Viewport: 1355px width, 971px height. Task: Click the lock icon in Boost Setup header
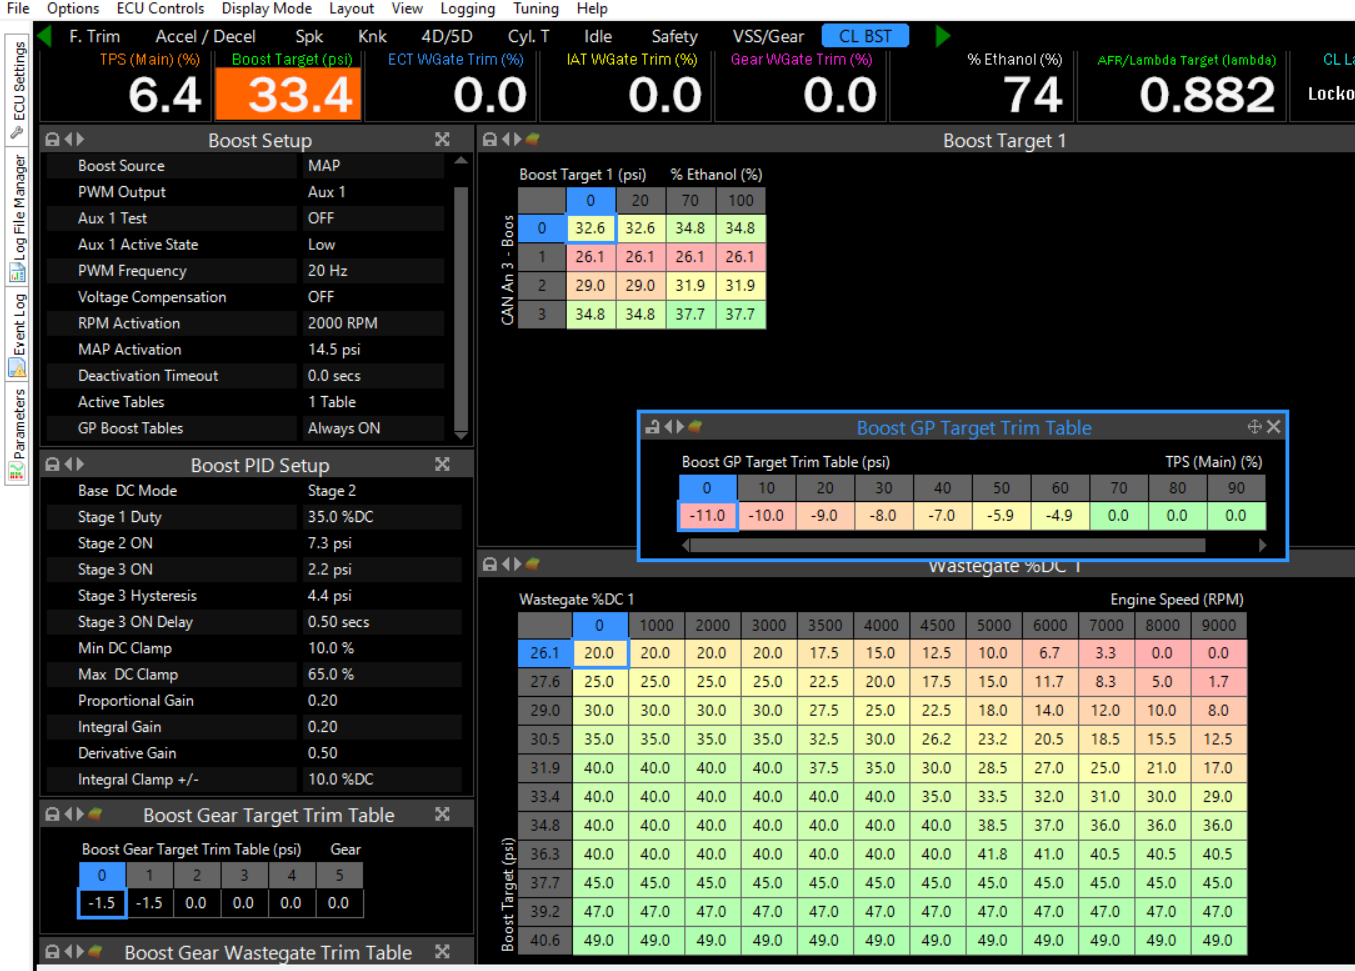point(52,140)
